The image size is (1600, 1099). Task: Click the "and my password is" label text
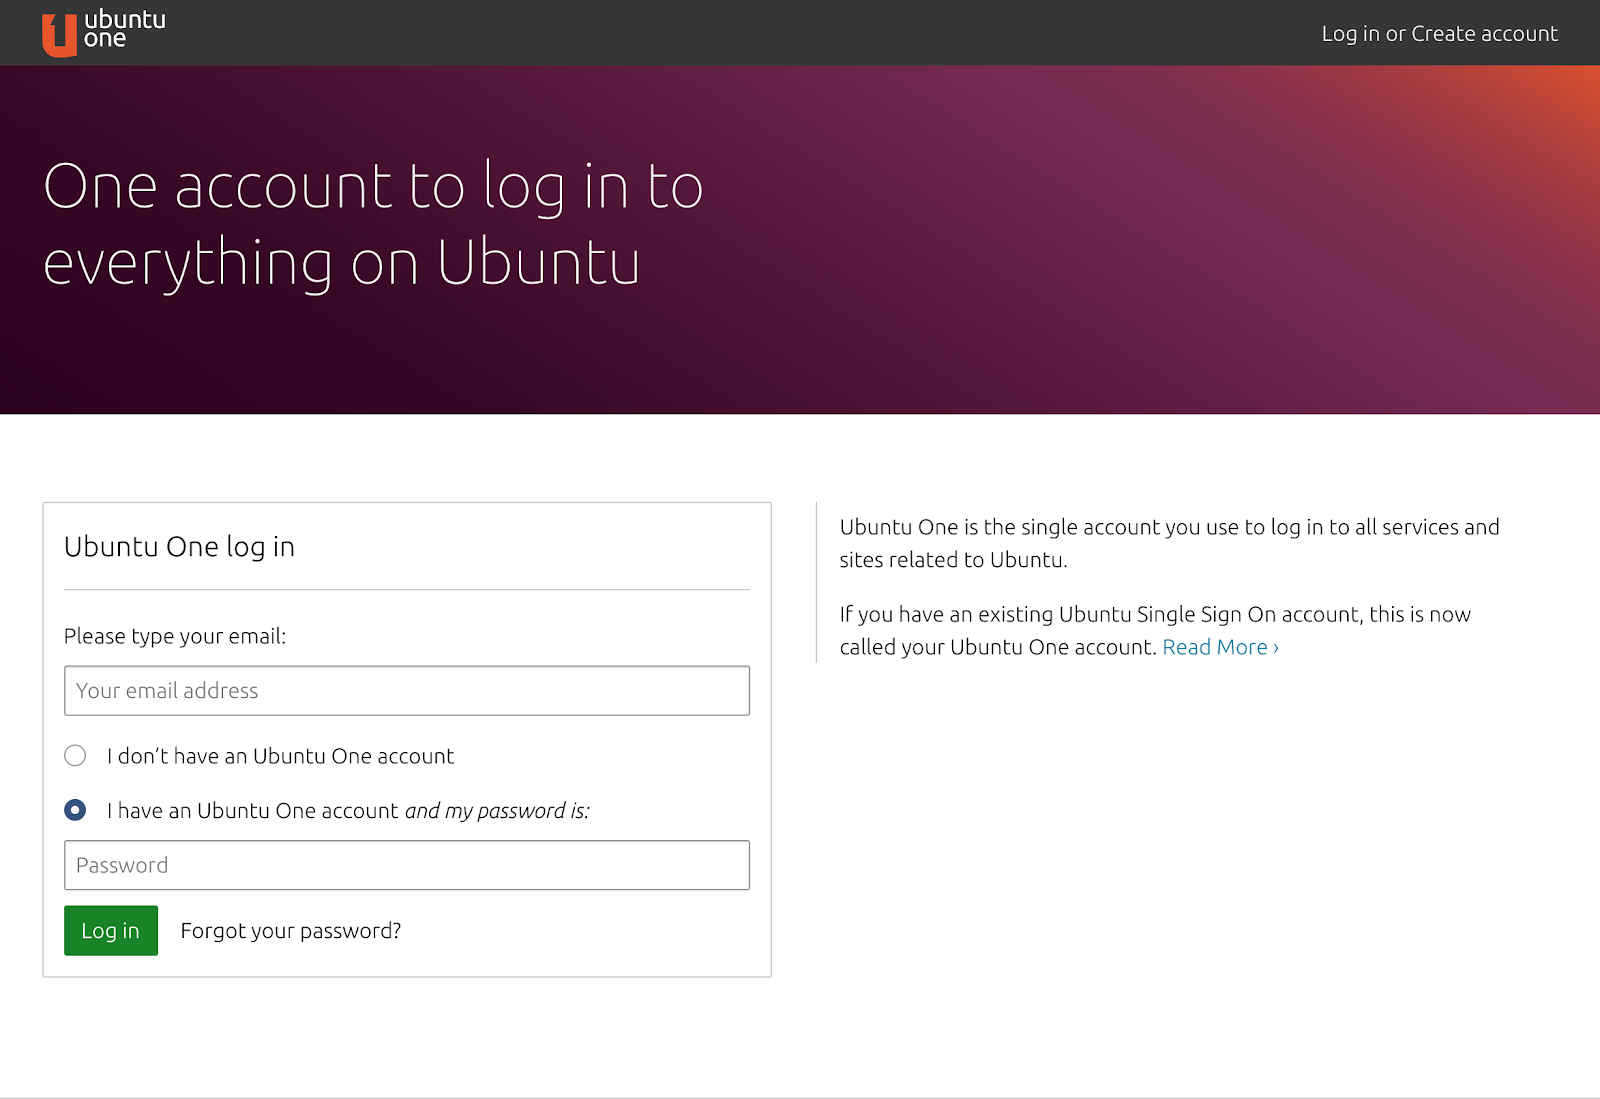[497, 811]
